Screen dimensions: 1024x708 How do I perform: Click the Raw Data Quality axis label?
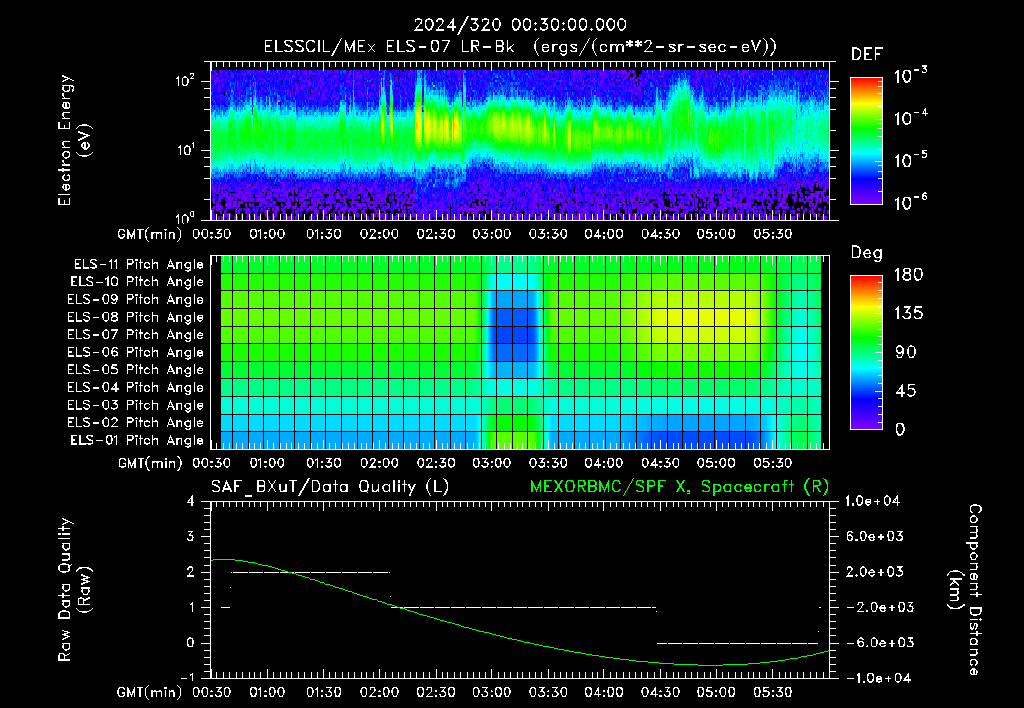click(x=74, y=590)
